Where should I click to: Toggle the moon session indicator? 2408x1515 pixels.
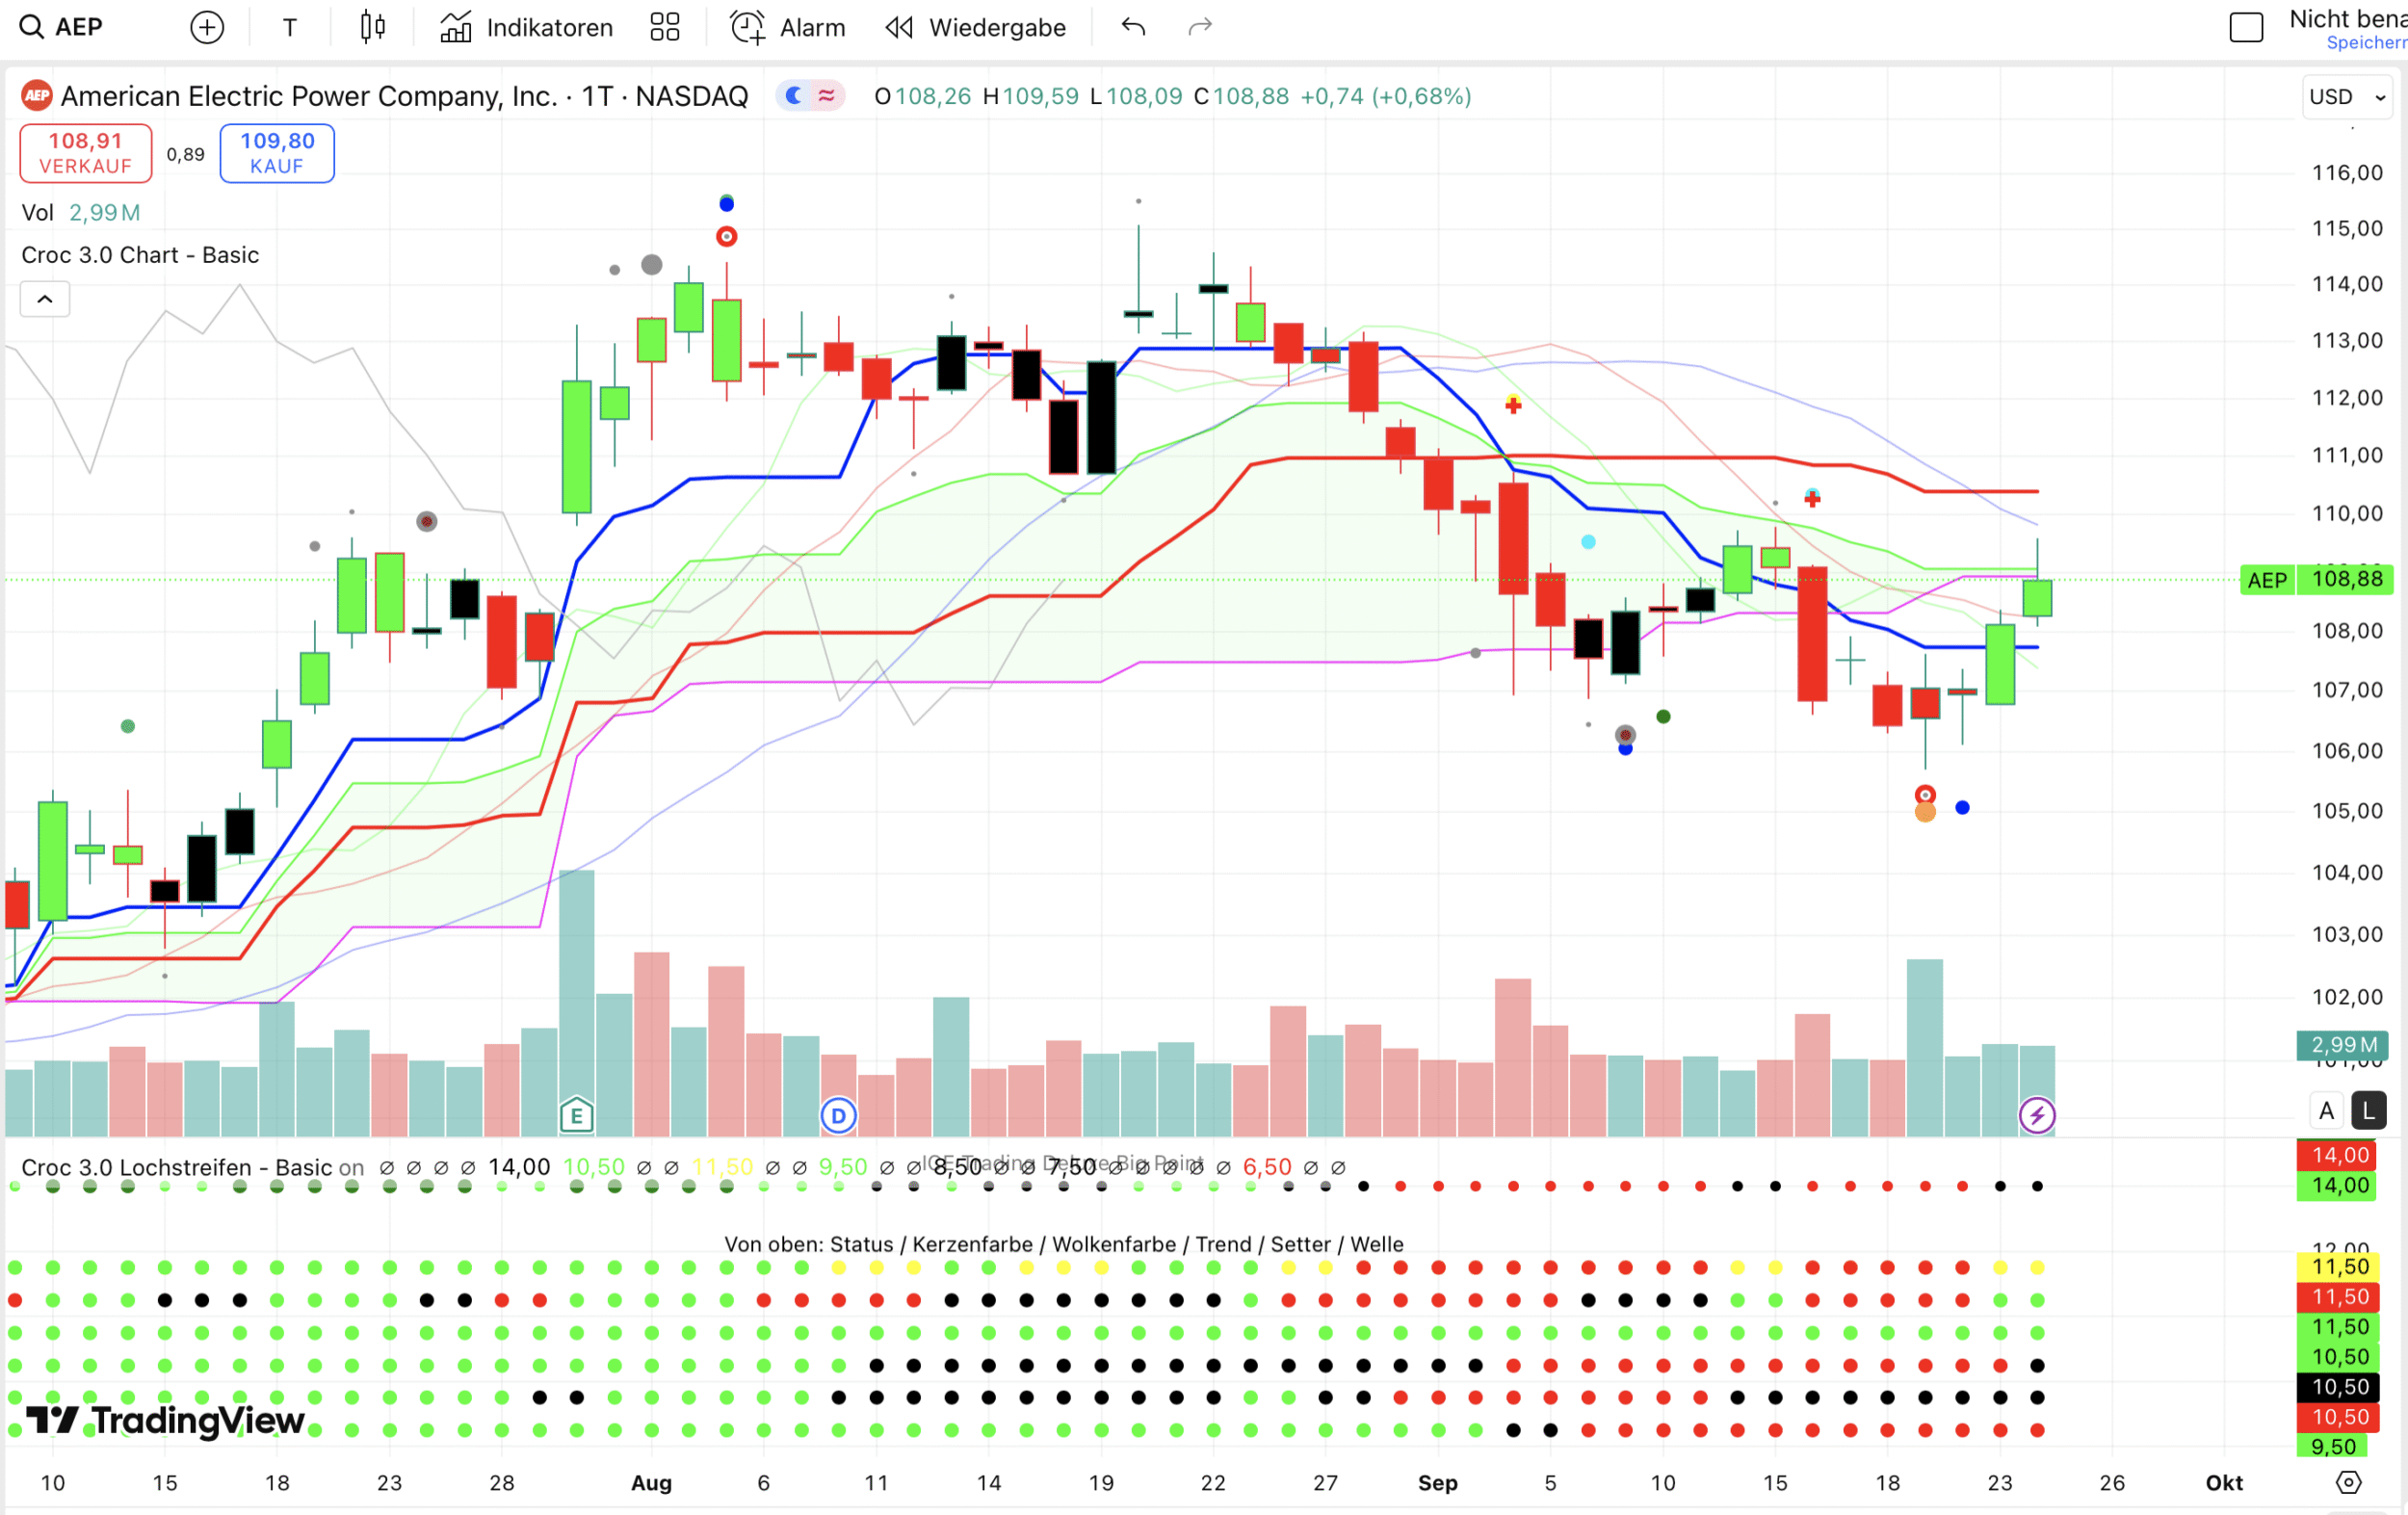click(x=794, y=96)
